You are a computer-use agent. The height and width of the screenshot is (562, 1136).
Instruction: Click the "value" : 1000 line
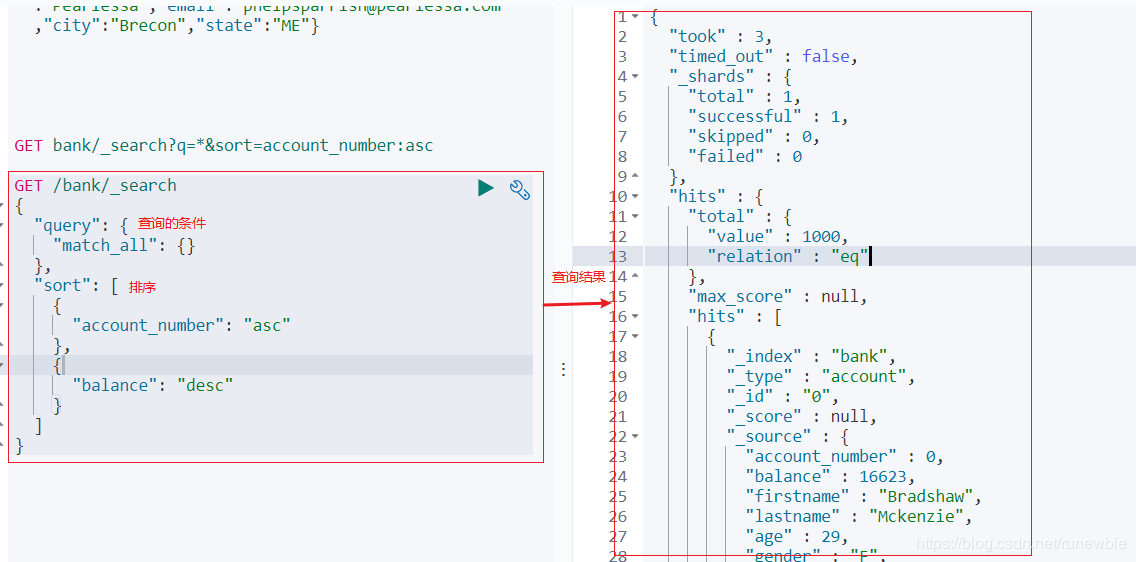778,236
